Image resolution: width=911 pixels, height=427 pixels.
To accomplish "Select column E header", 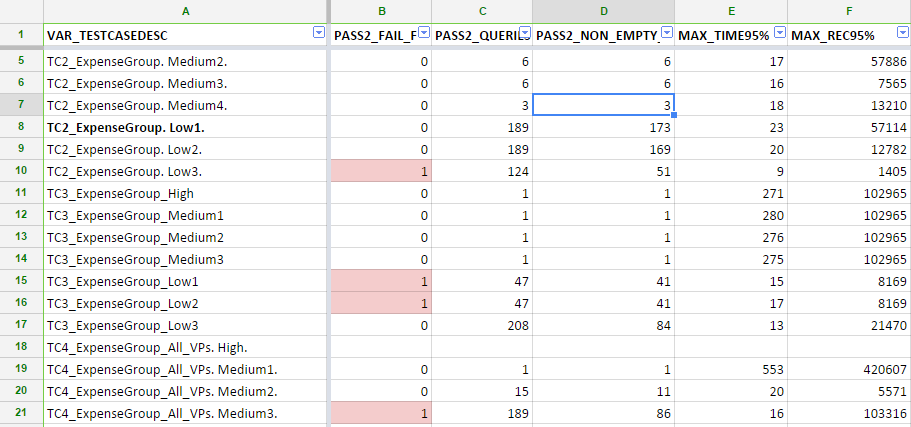I will pyautogui.click(x=731, y=11).
